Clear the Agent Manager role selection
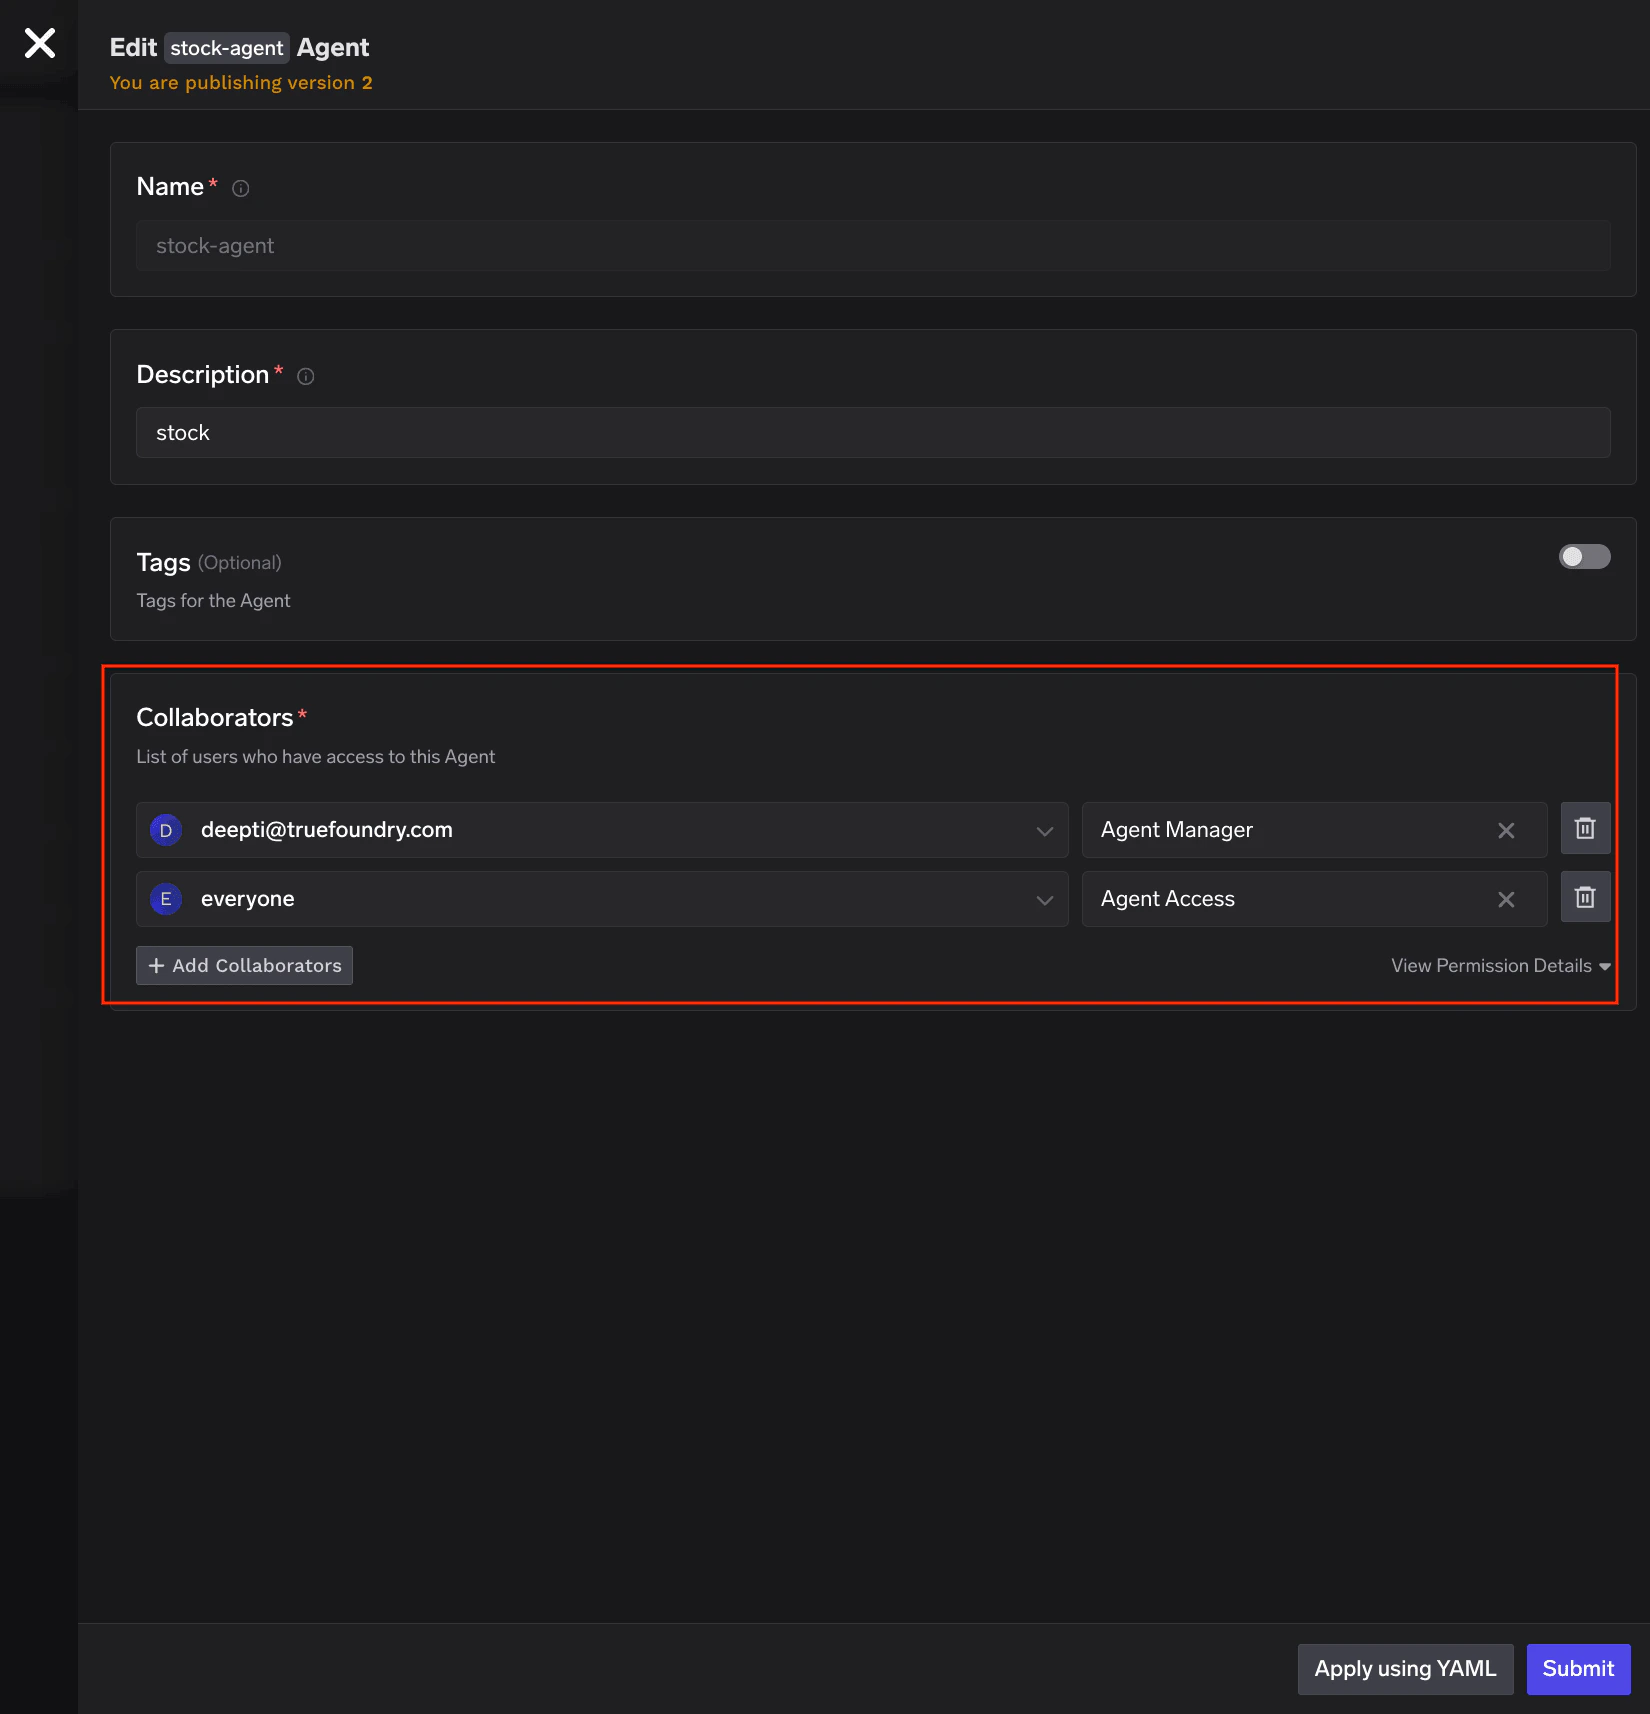 [x=1506, y=830]
